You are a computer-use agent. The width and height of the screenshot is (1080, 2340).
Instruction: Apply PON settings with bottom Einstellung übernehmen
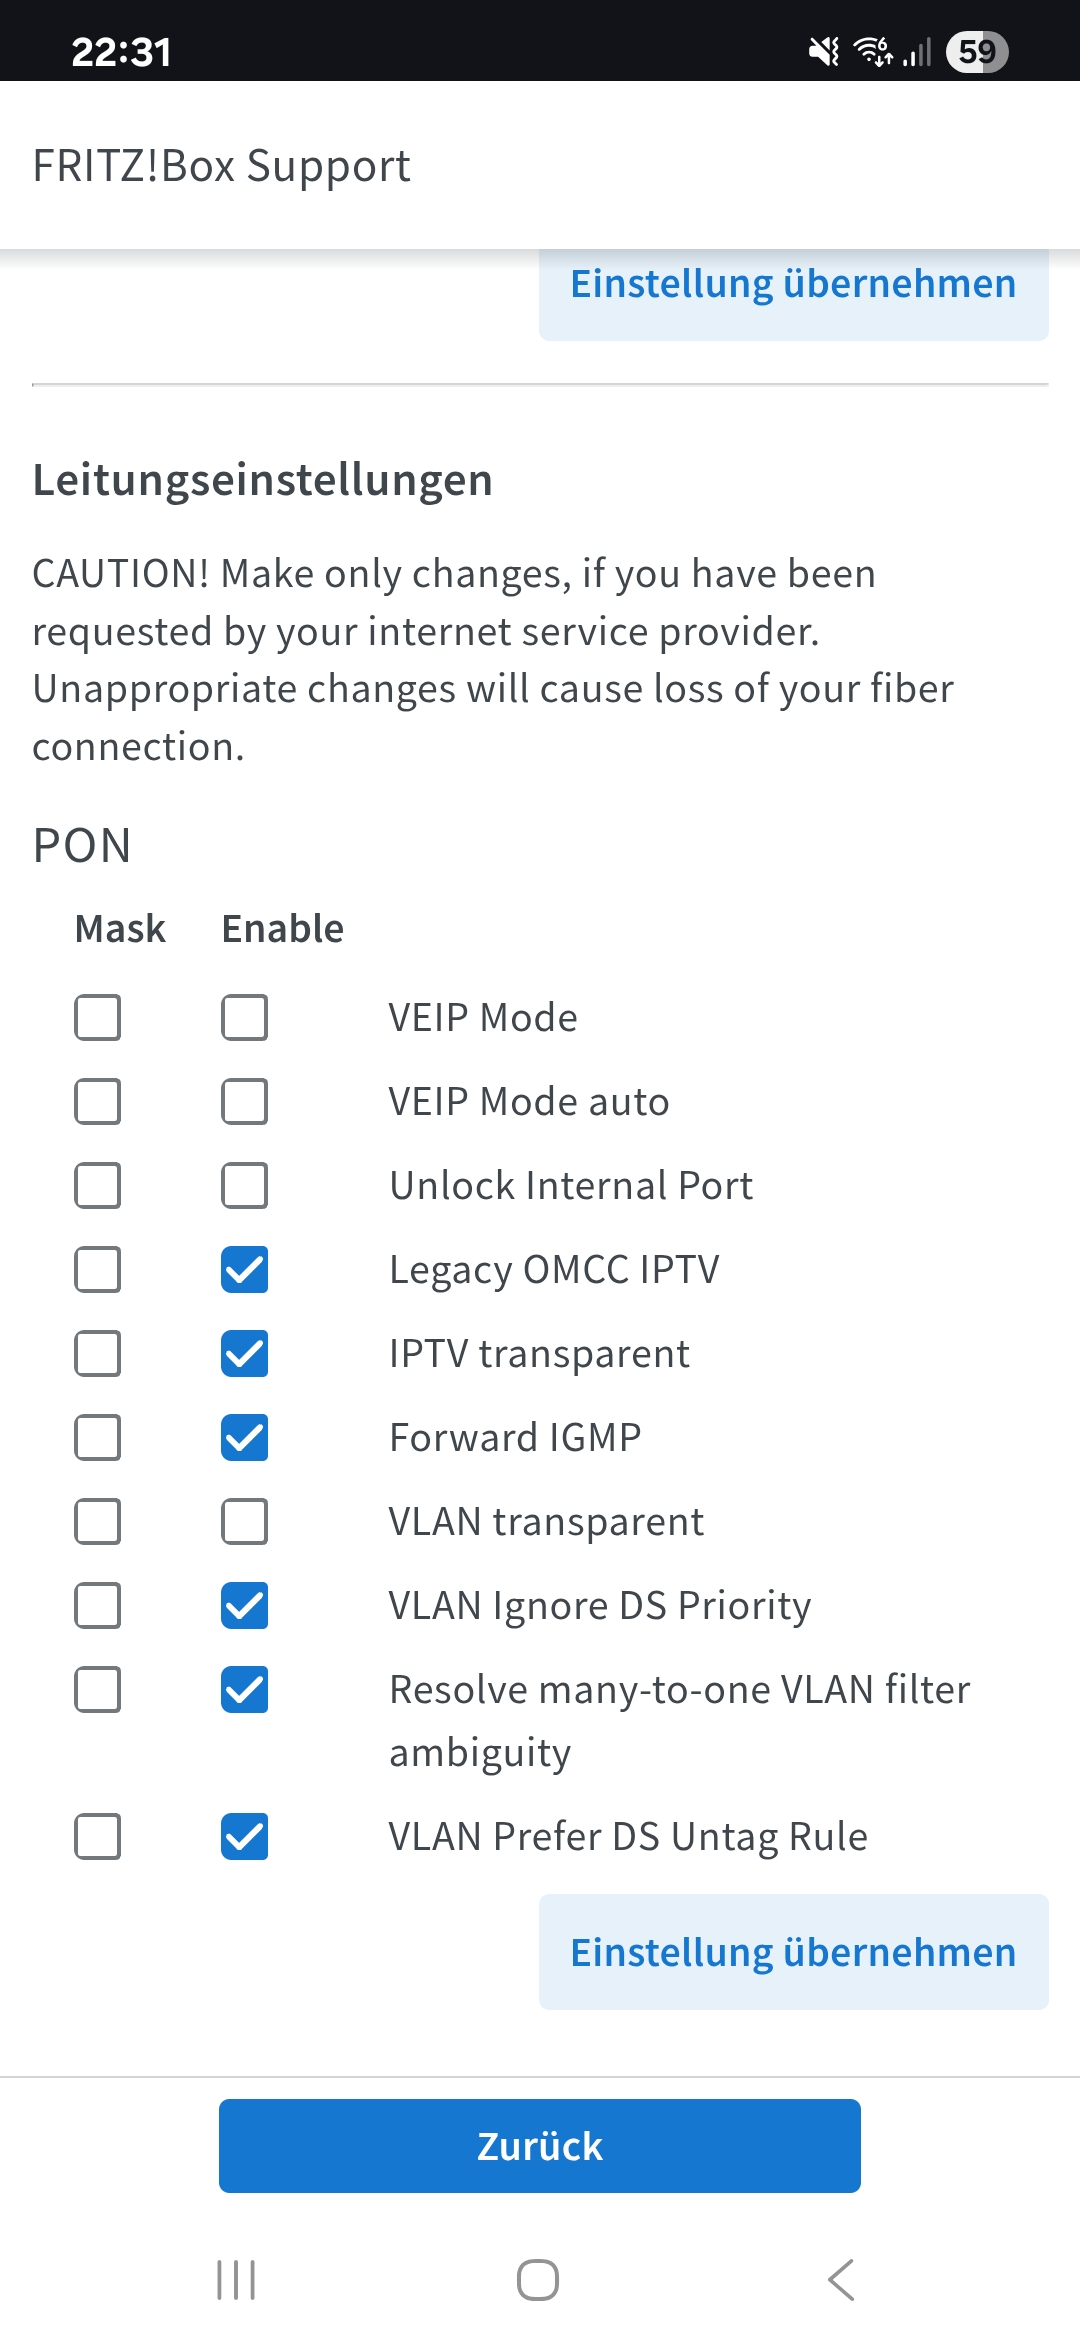click(x=793, y=1952)
